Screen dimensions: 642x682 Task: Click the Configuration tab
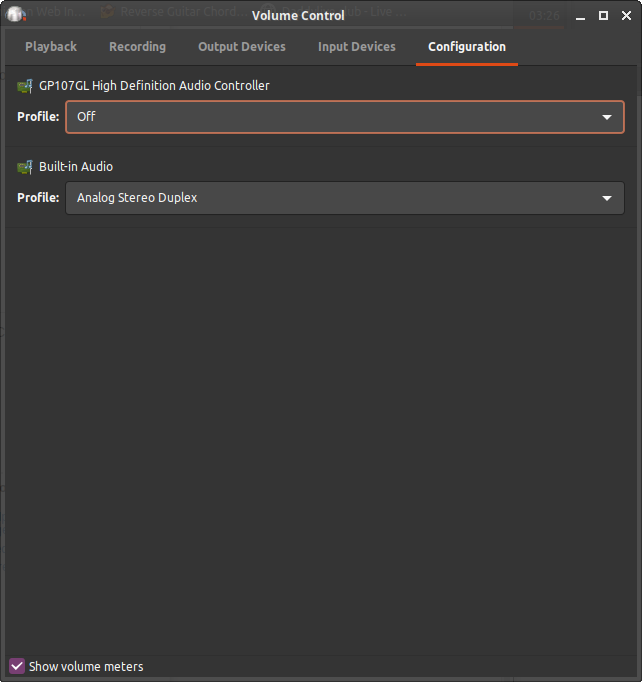[466, 47]
